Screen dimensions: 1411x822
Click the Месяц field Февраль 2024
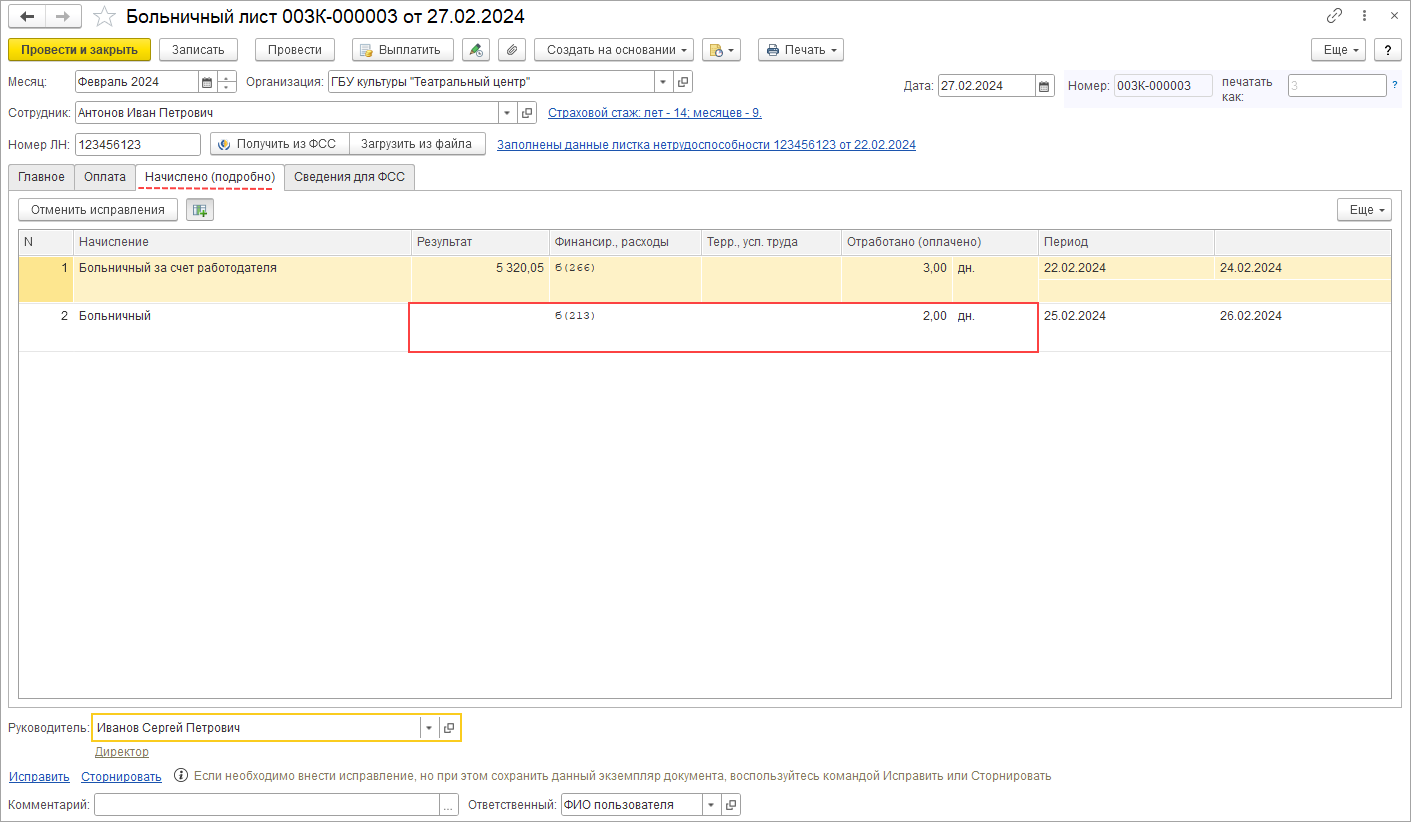(x=137, y=82)
